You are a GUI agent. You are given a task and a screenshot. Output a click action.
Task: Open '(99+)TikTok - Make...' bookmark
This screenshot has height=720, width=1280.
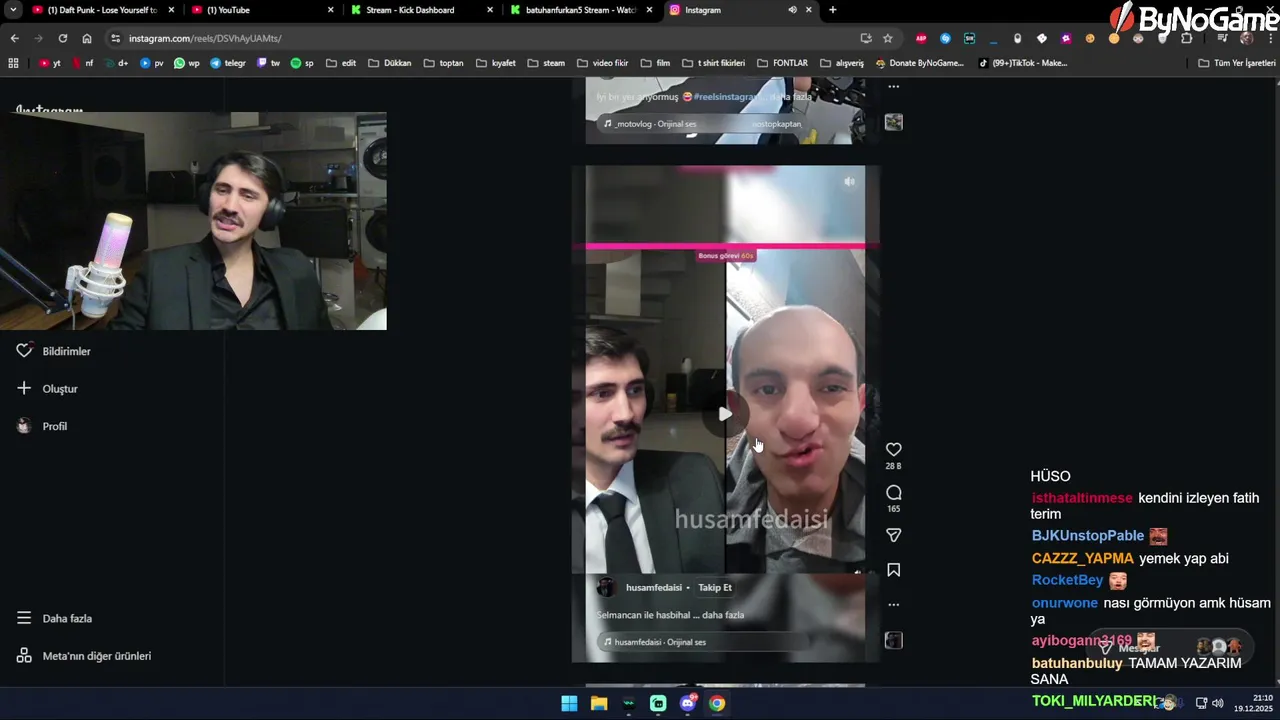(x=1024, y=63)
